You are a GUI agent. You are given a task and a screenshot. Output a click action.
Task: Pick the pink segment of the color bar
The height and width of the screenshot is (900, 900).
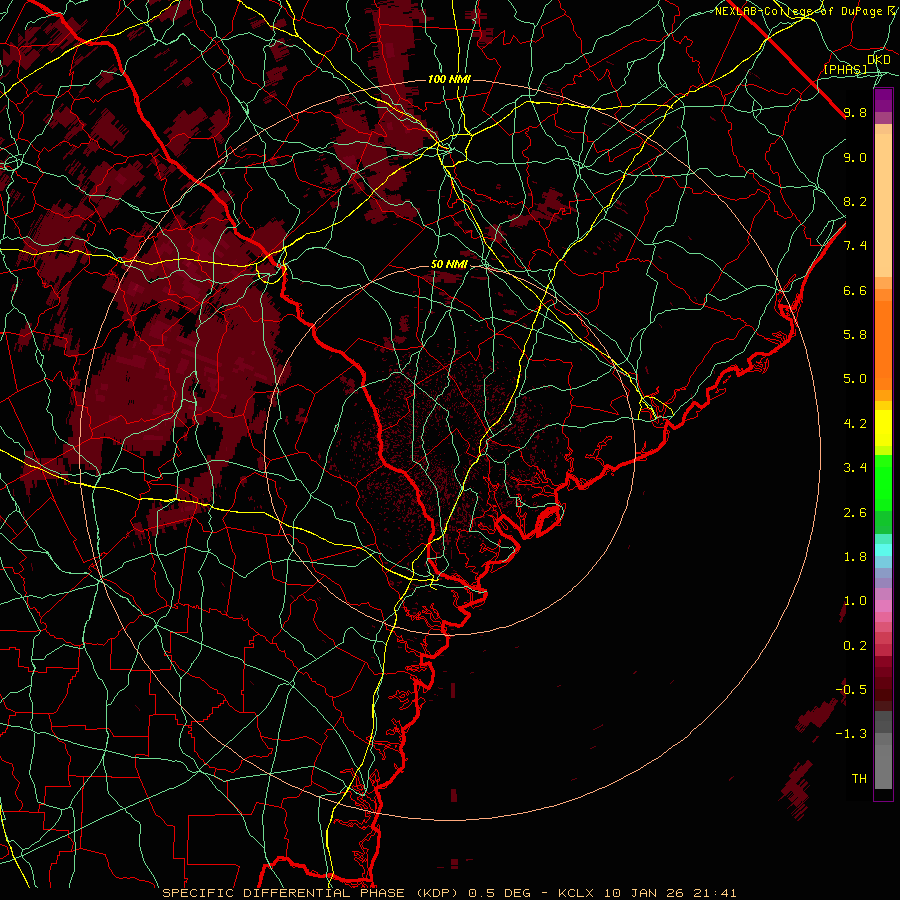pyautogui.click(x=883, y=606)
